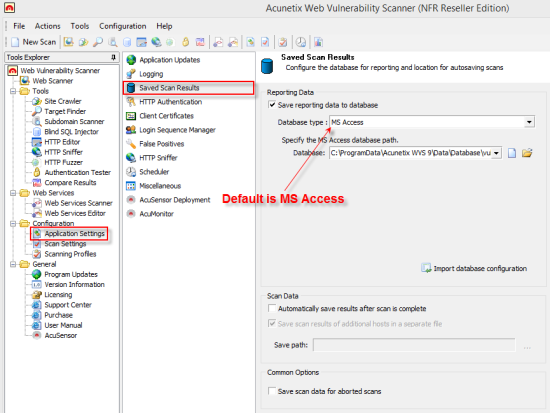
Task: Open the Login Sequence Manager entry
Action: pos(177,130)
